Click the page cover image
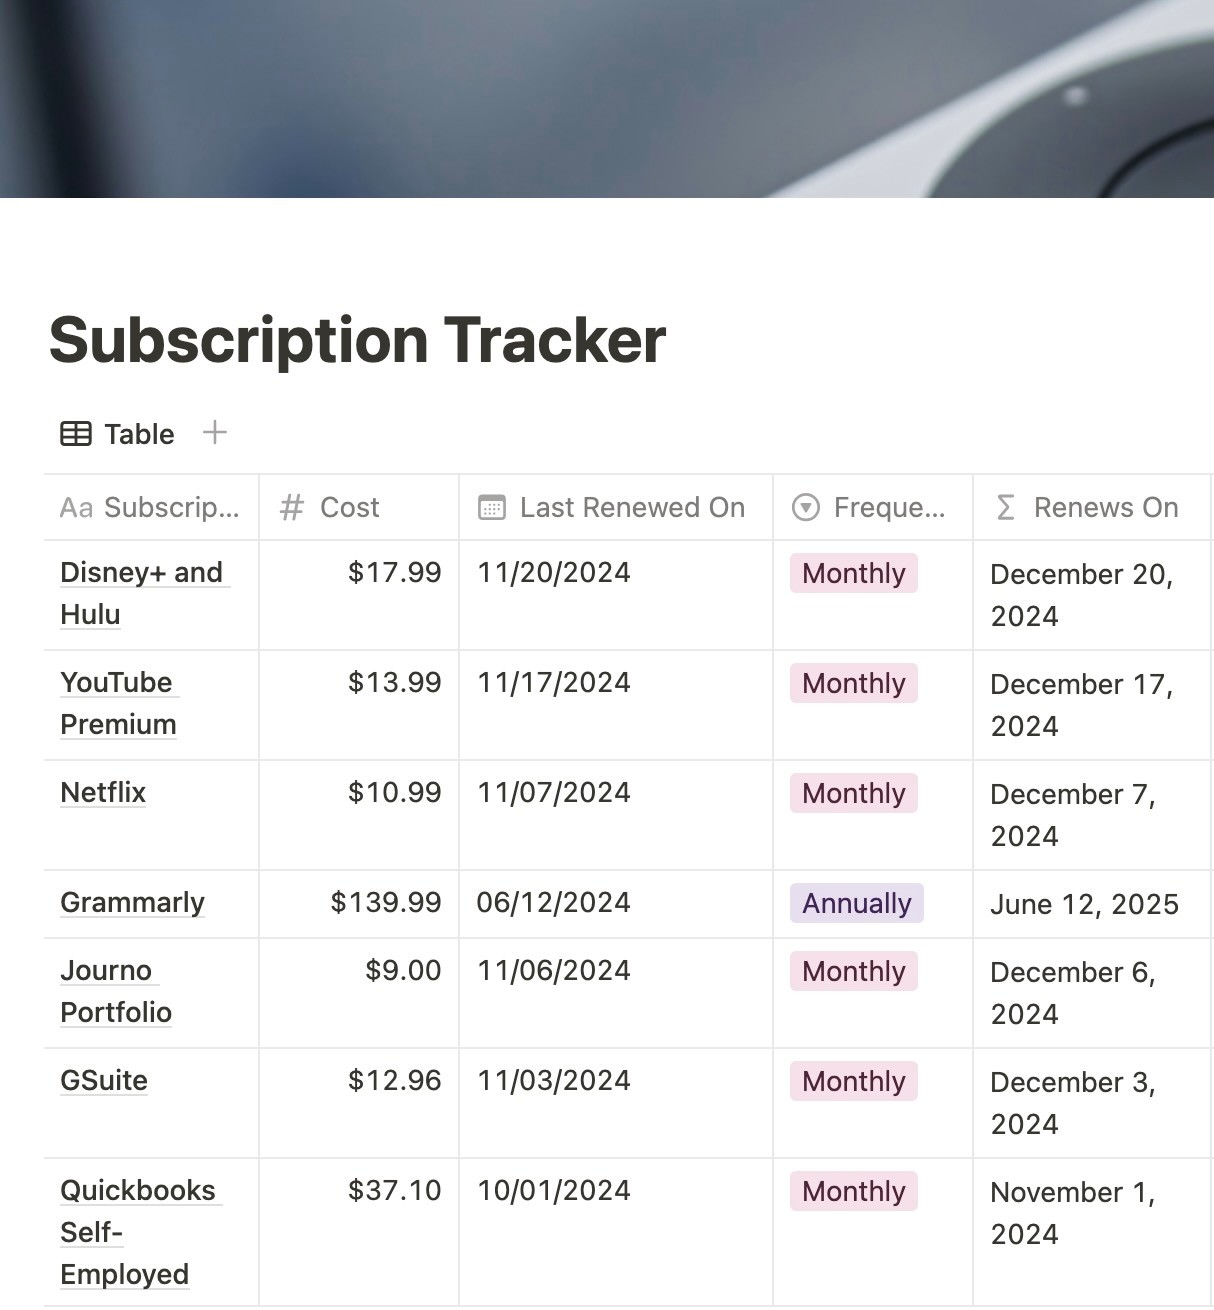Image resolution: width=1214 pixels, height=1310 pixels. pyautogui.click(x=607, y=99)
